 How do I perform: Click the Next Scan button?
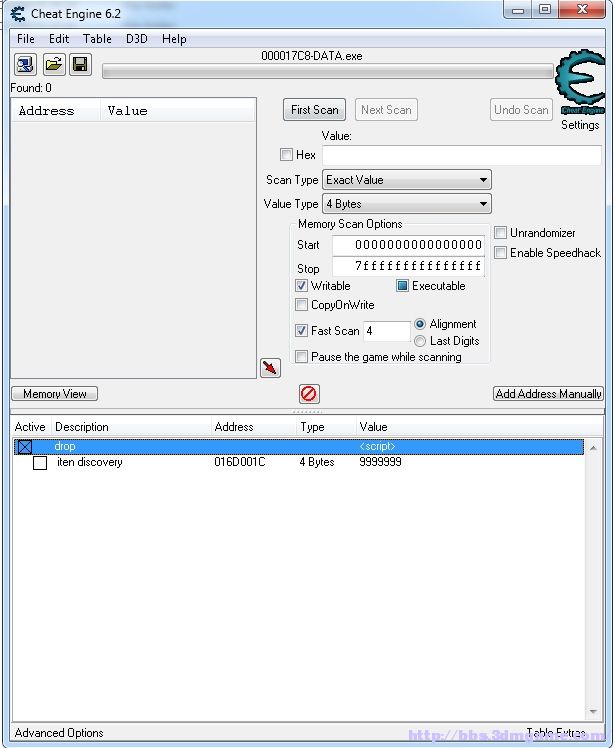(386, 110)
